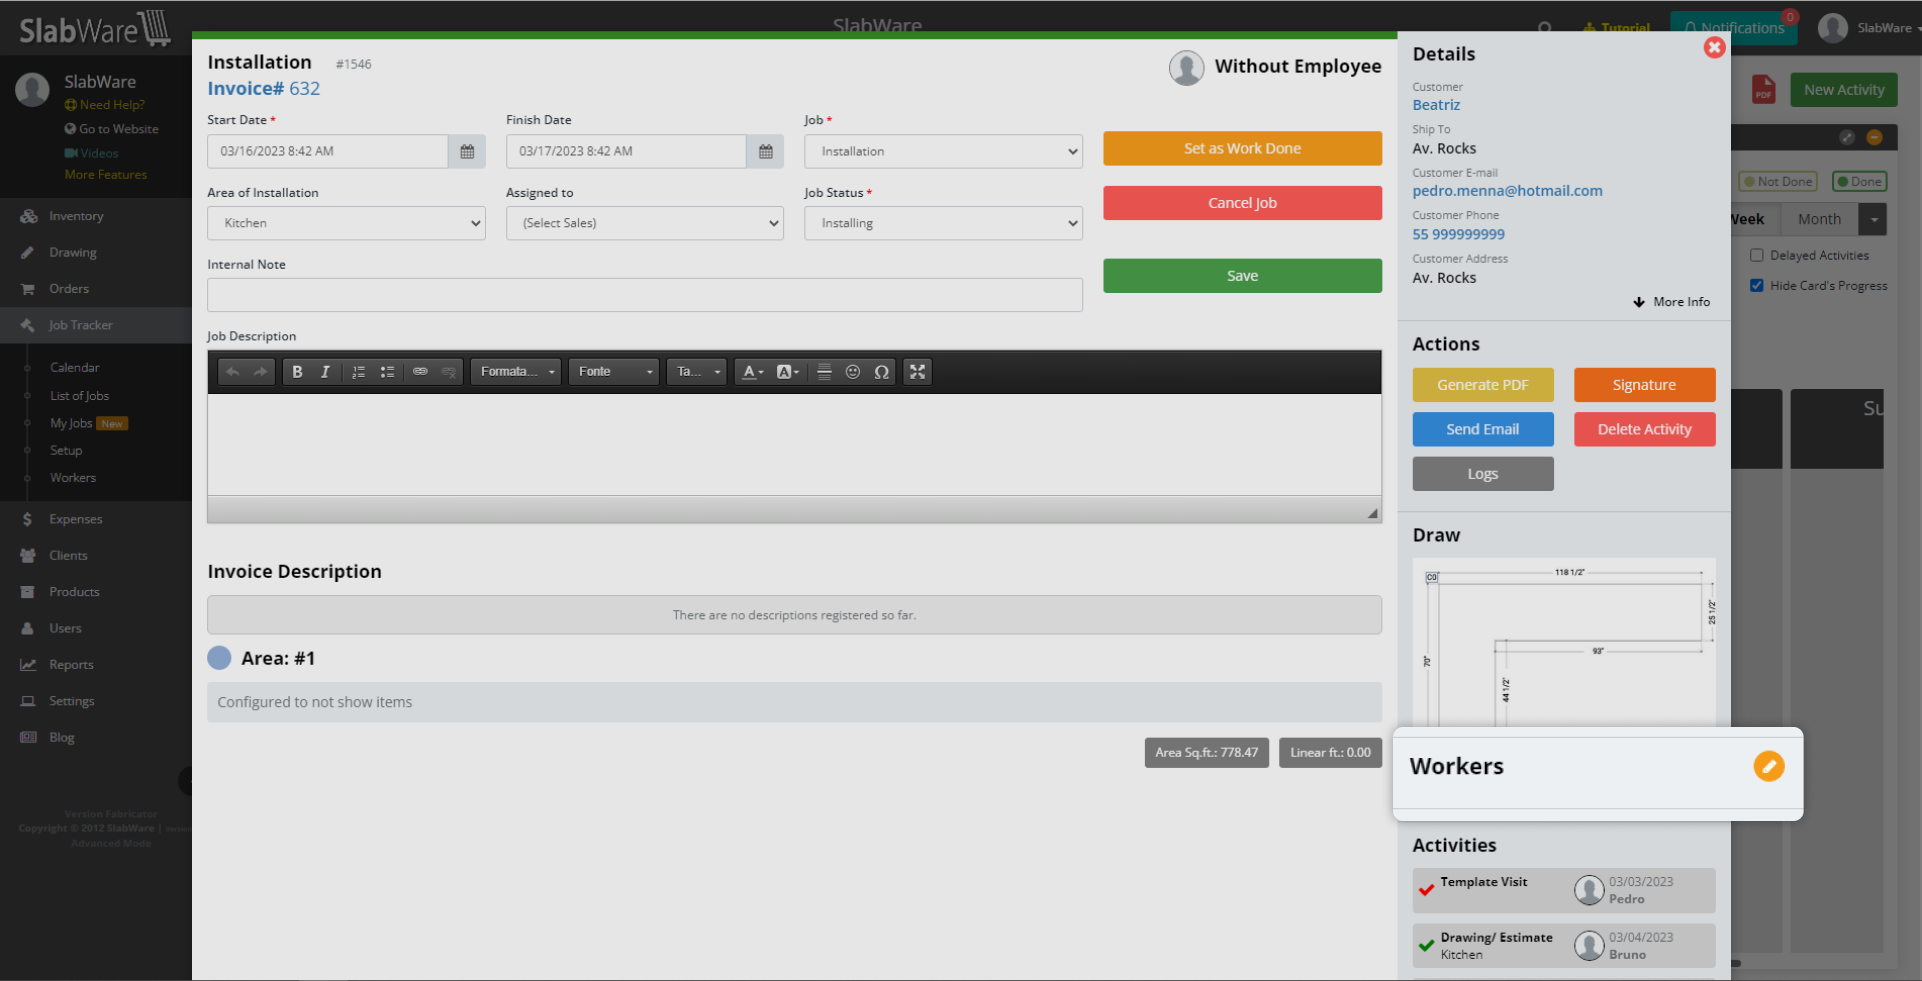Click the Draw countertop thumbnail
1922x981 pixels.
coord(1564,642)
